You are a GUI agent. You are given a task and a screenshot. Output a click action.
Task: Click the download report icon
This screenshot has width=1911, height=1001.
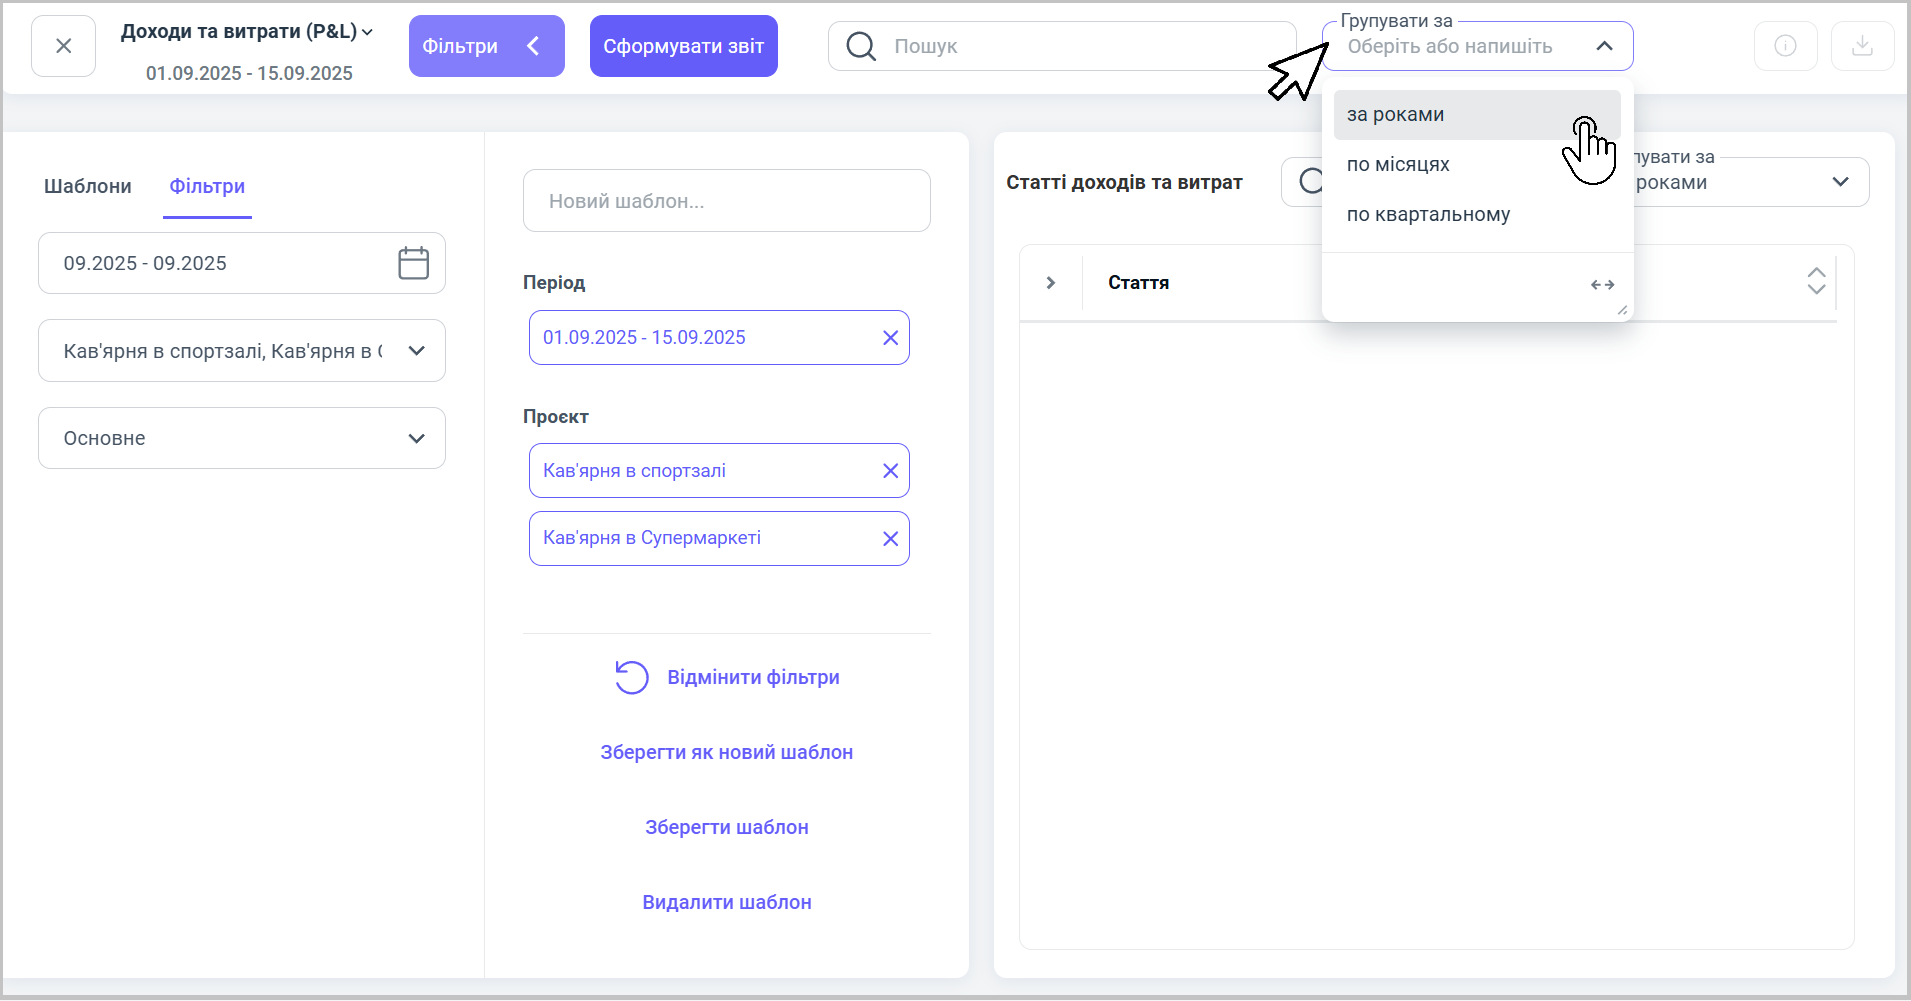point(1862,46)
